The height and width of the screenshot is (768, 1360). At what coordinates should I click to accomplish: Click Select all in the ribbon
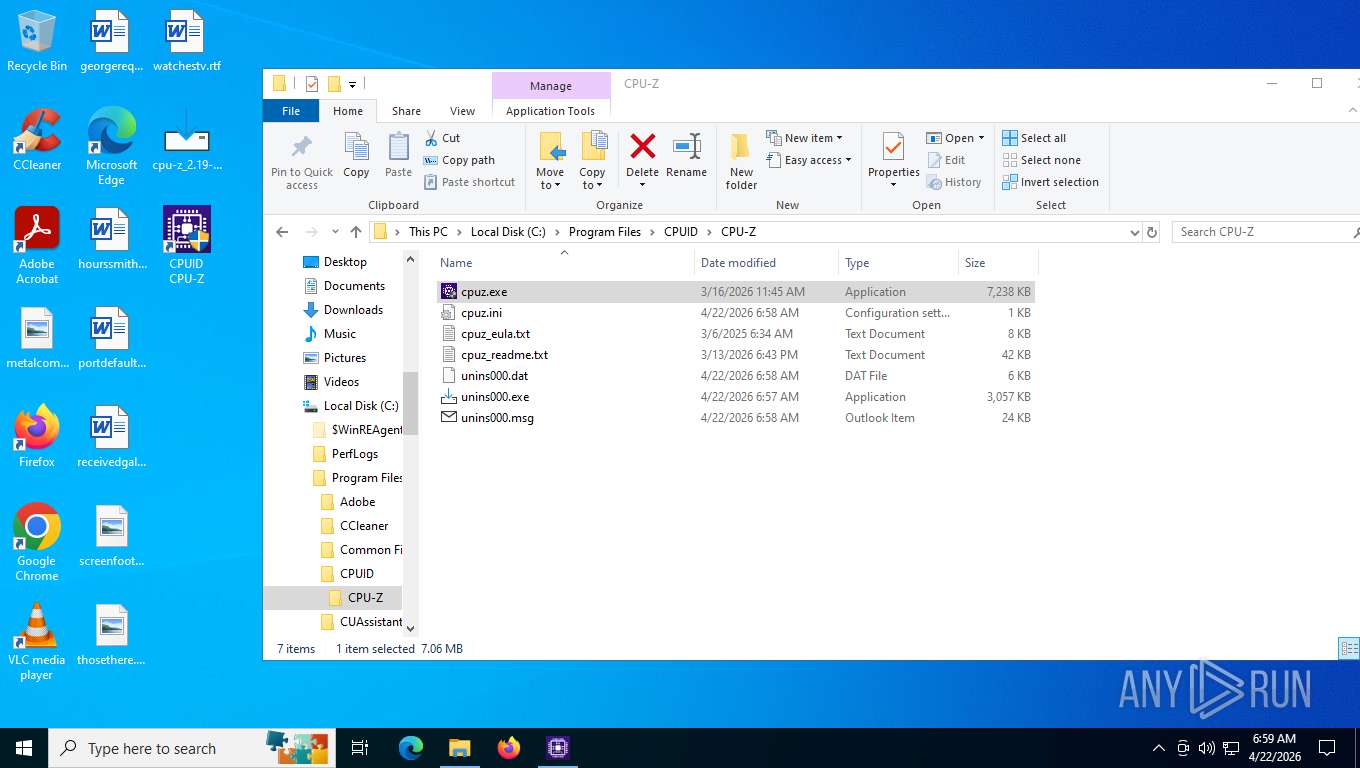point(1035,138)
